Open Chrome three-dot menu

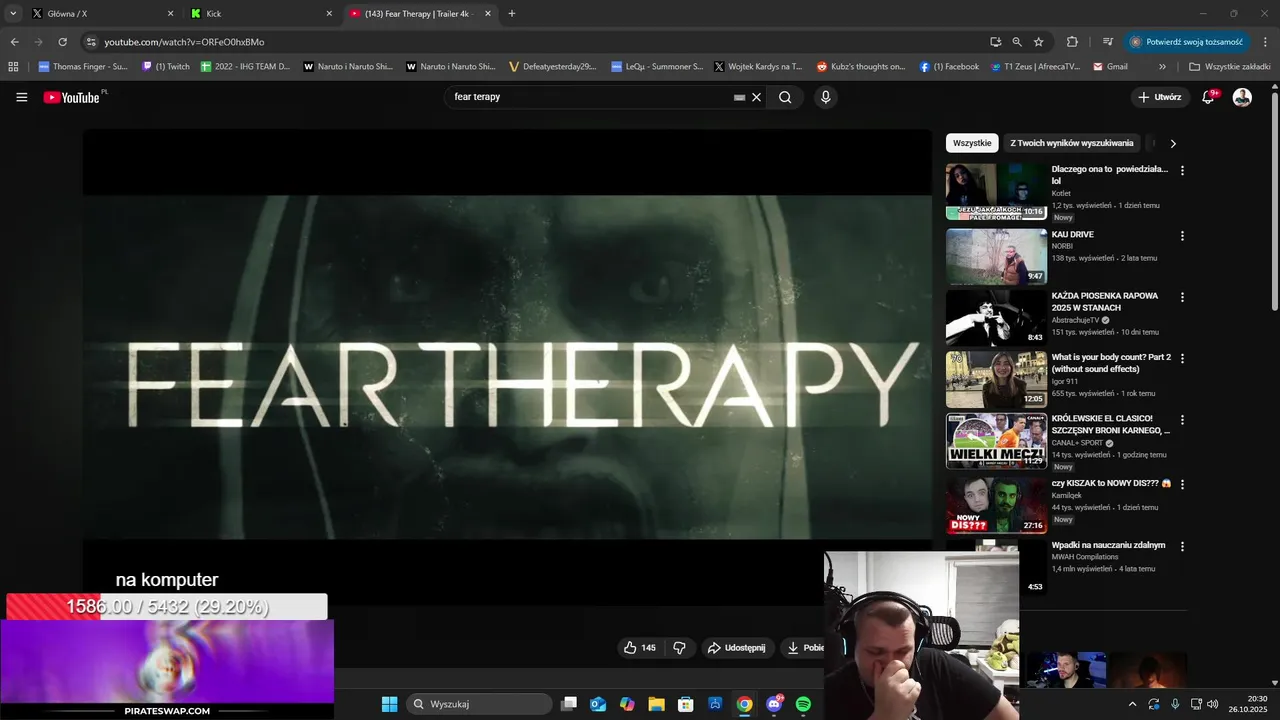[1266, 42]
